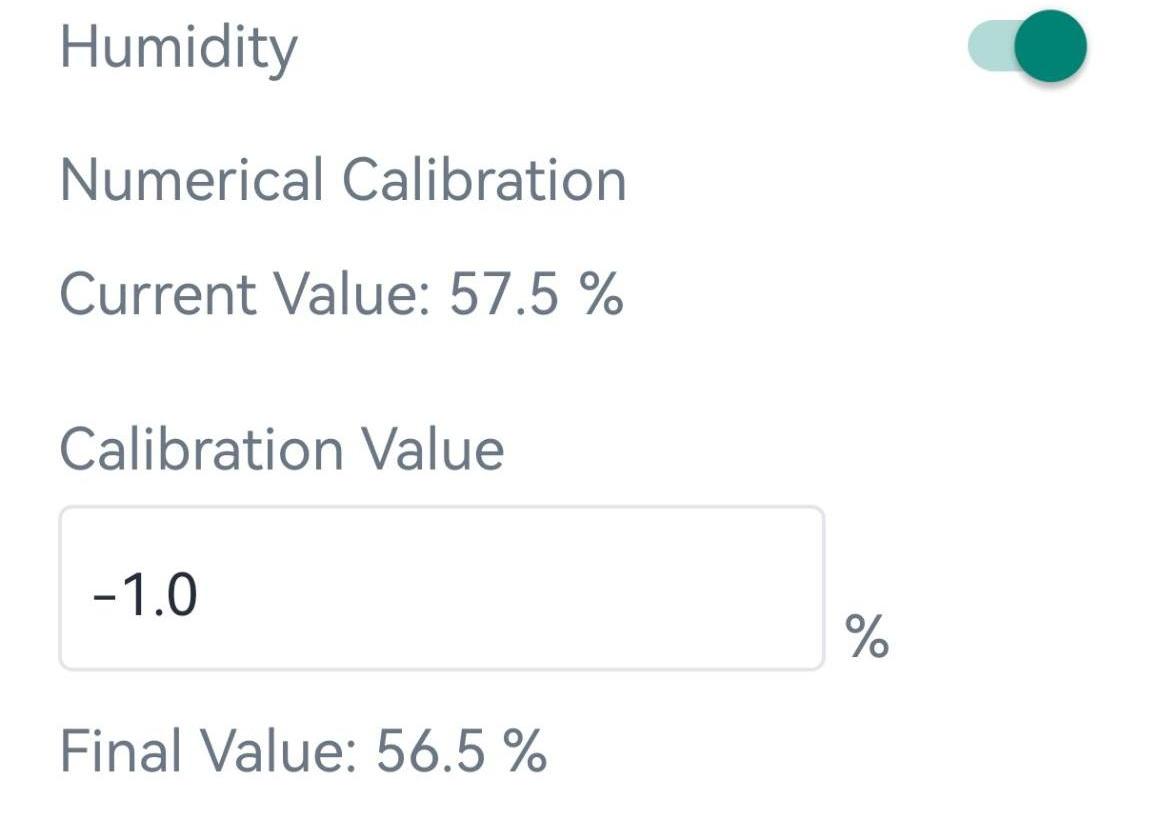The width and height of the screenshot is (1158, 820).
Task: Tap the 56.5 % final reading
Action: pos(461,751)
